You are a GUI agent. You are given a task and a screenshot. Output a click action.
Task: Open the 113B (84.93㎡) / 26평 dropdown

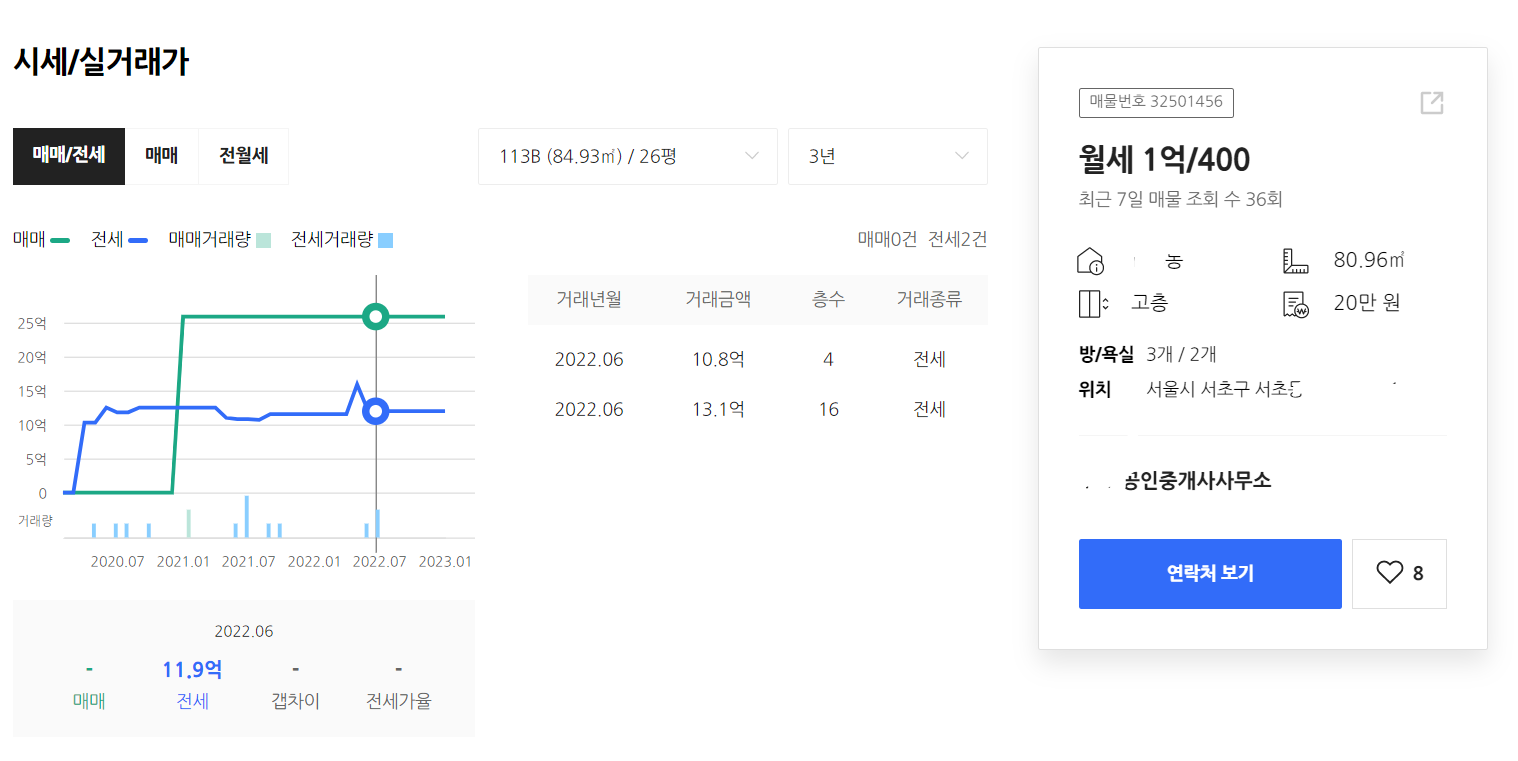pos(628,156)
